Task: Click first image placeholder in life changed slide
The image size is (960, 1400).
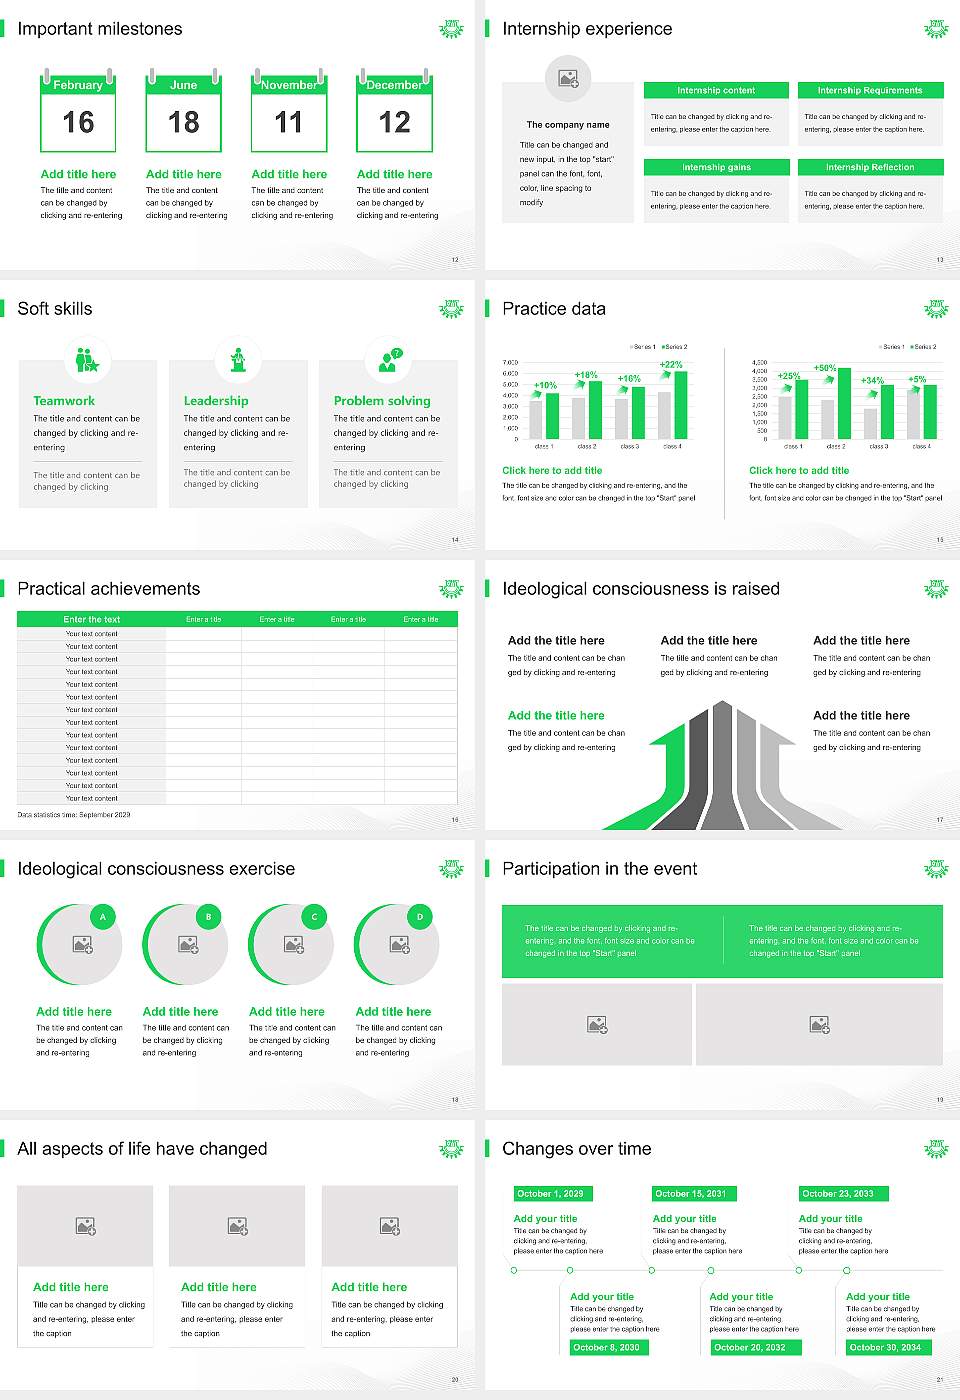Action: pos(86,1226)
